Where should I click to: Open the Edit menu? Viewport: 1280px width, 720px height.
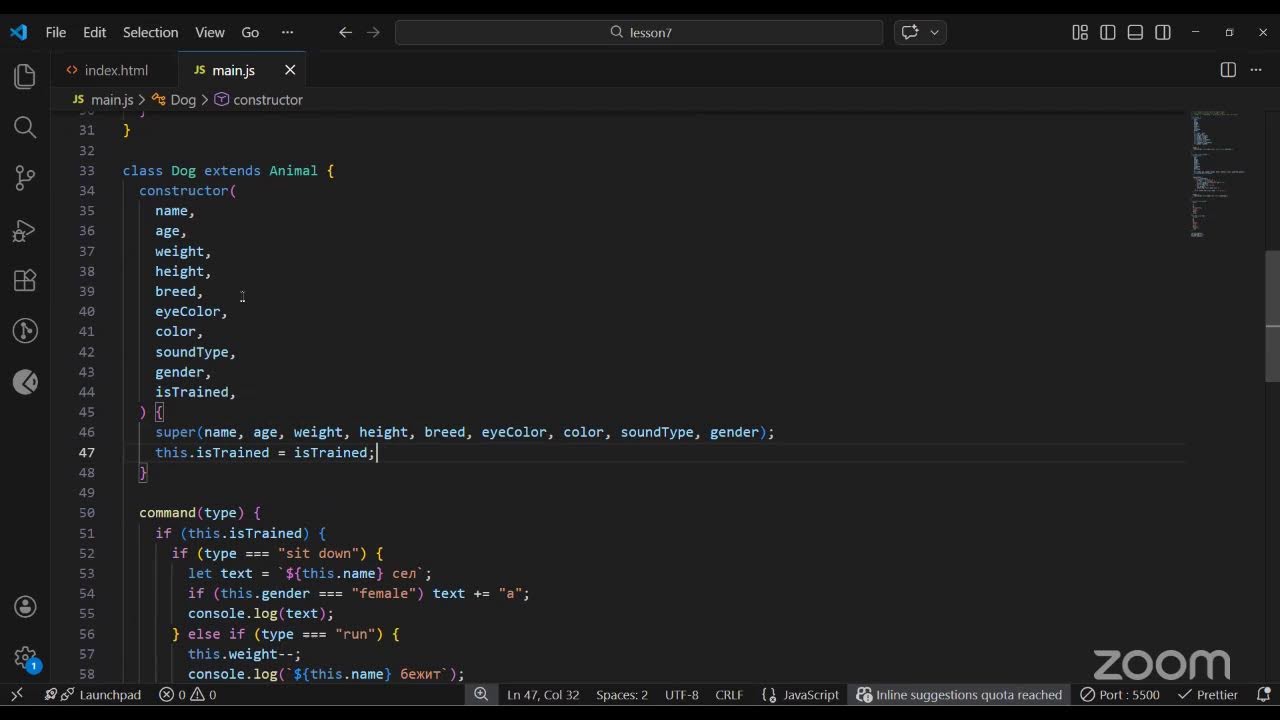click(x=94, y=32)
